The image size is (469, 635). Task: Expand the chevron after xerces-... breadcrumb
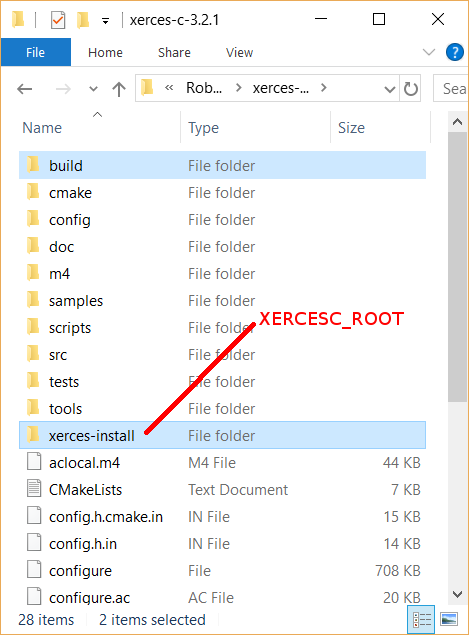[323, 87]
